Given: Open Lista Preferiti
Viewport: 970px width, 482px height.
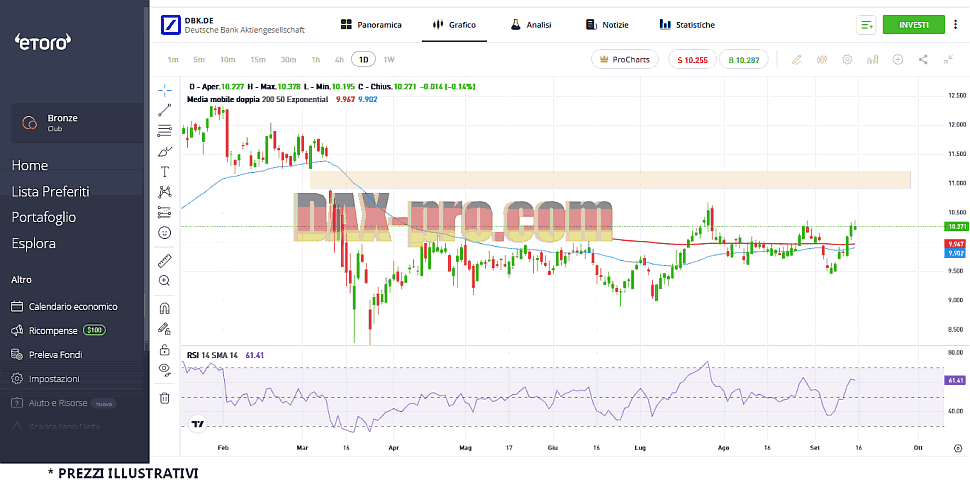Looking at the screenshot, I should click(50, 191).
